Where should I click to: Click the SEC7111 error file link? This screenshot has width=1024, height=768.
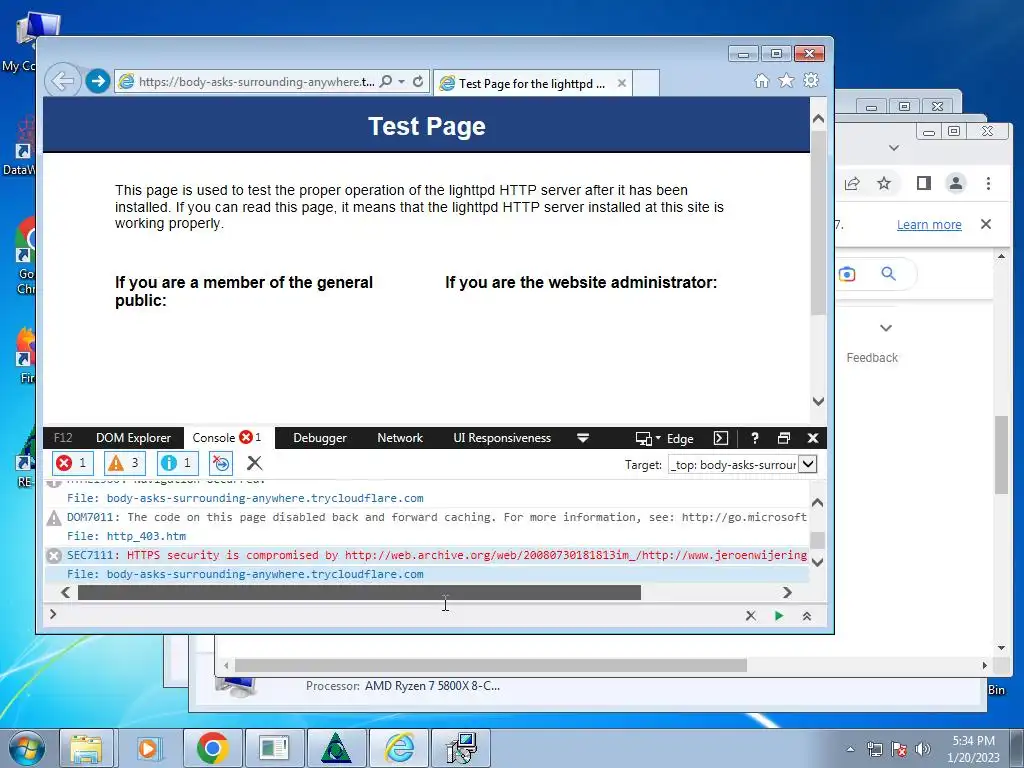265,574
